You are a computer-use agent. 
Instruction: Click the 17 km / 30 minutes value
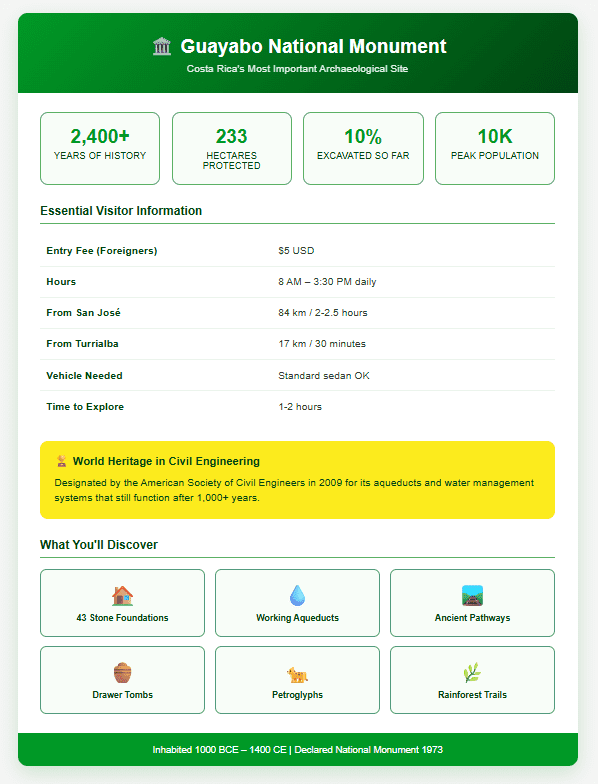tap(322, 344)
